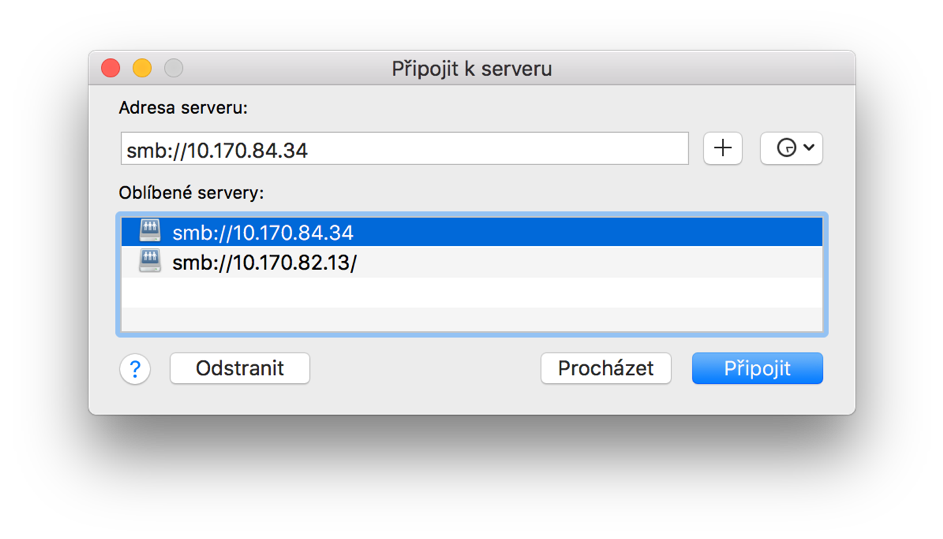The height and width of the screenshot is (539, 943).
Task: Open help with the question mark button
Action: tap(135, 368)
